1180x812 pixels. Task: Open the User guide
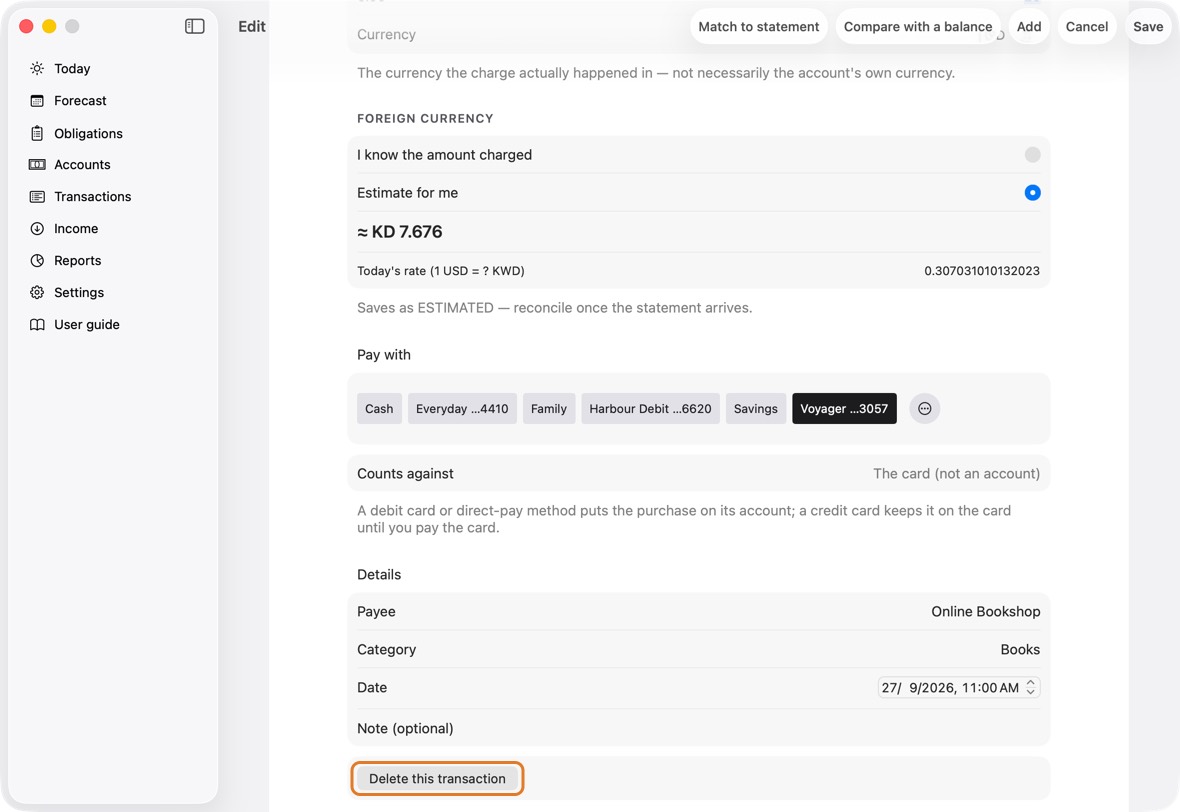pos(87,324)
